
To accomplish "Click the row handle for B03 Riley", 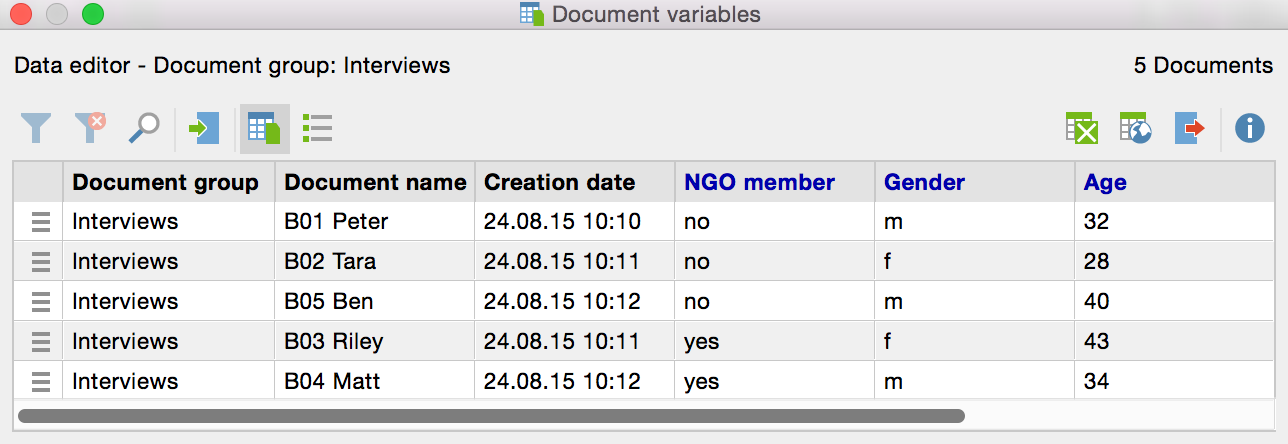I will (x=40, y=342).
